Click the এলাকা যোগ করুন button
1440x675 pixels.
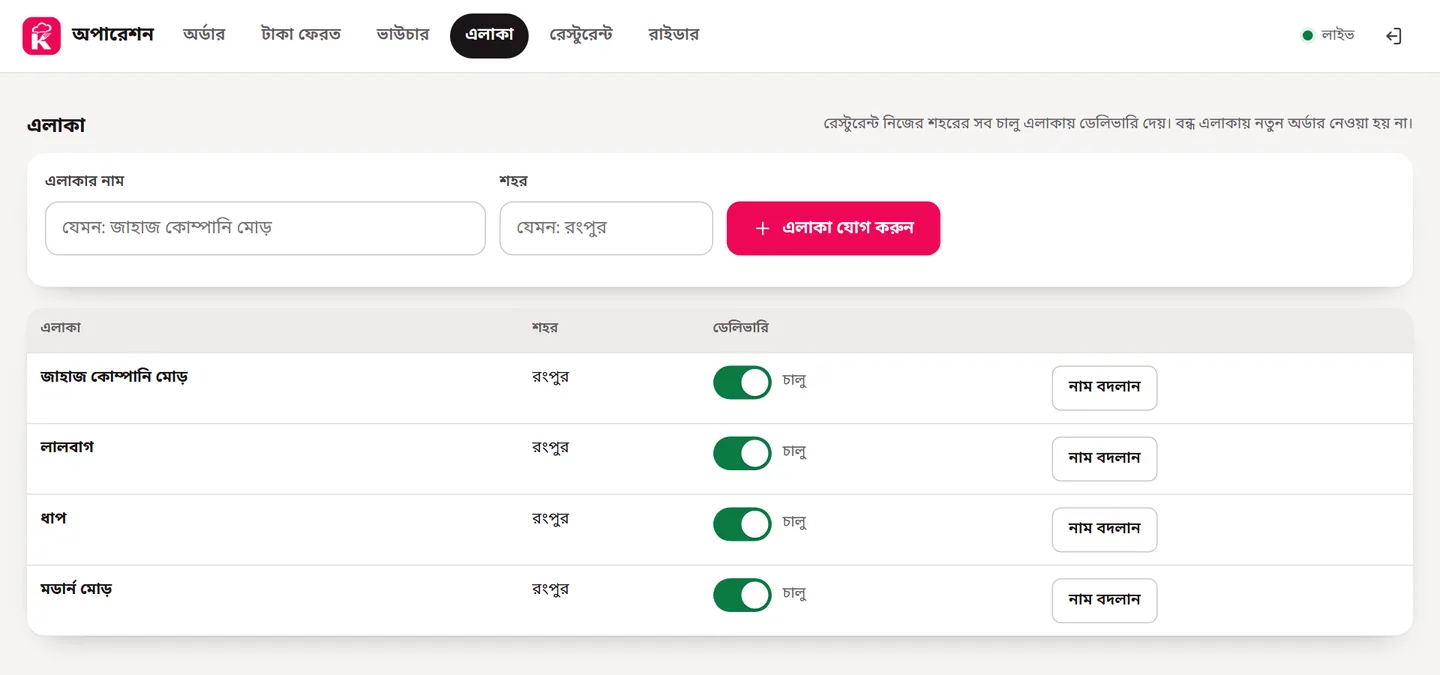pyautogui.click(x=833, y=228)
